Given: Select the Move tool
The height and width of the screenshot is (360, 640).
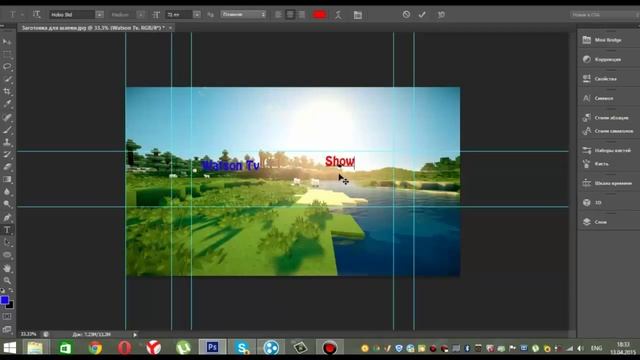Looking at the screenshot, I should tap(7, 42).
